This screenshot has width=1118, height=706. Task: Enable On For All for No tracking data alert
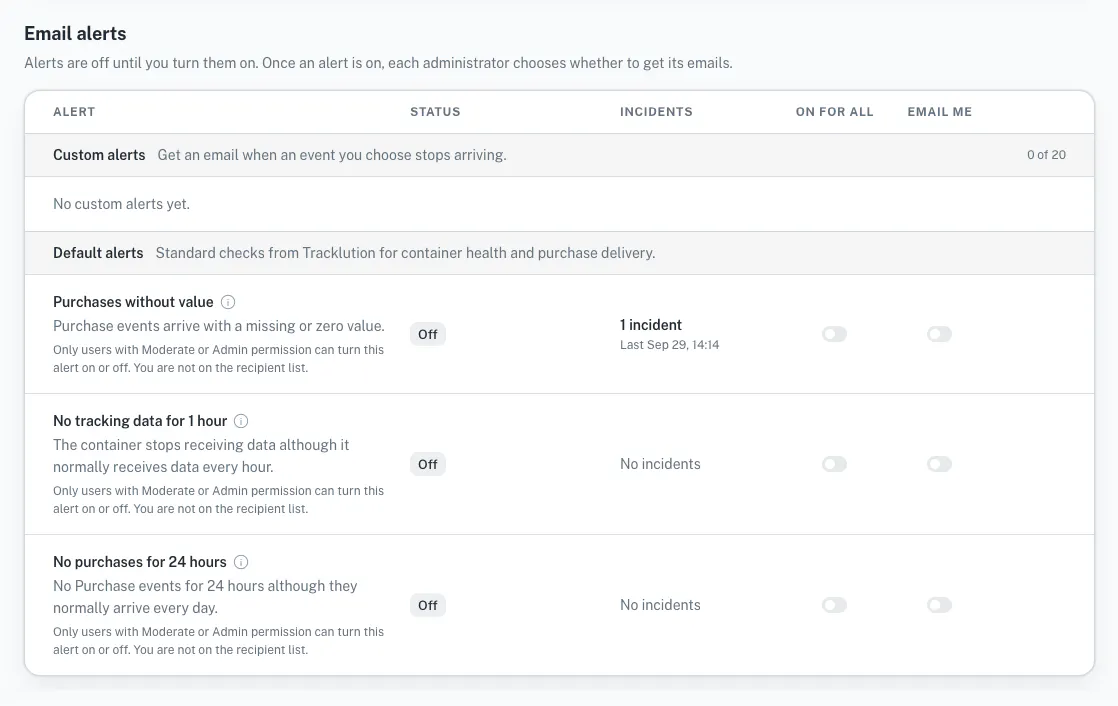coord(834,464)
